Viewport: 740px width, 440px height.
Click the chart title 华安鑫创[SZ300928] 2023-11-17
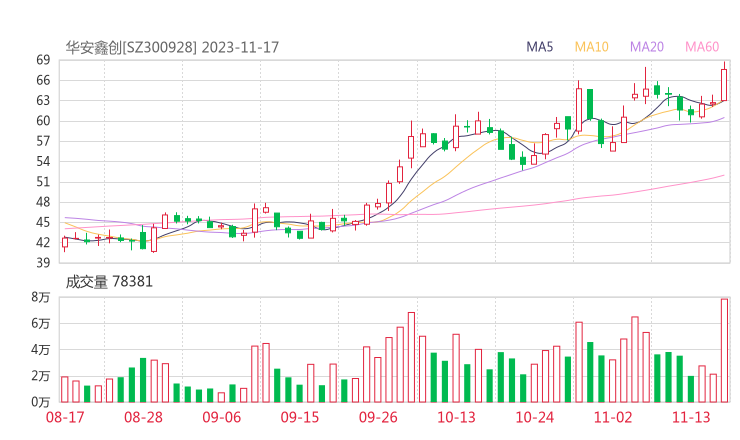coord(172,47)
